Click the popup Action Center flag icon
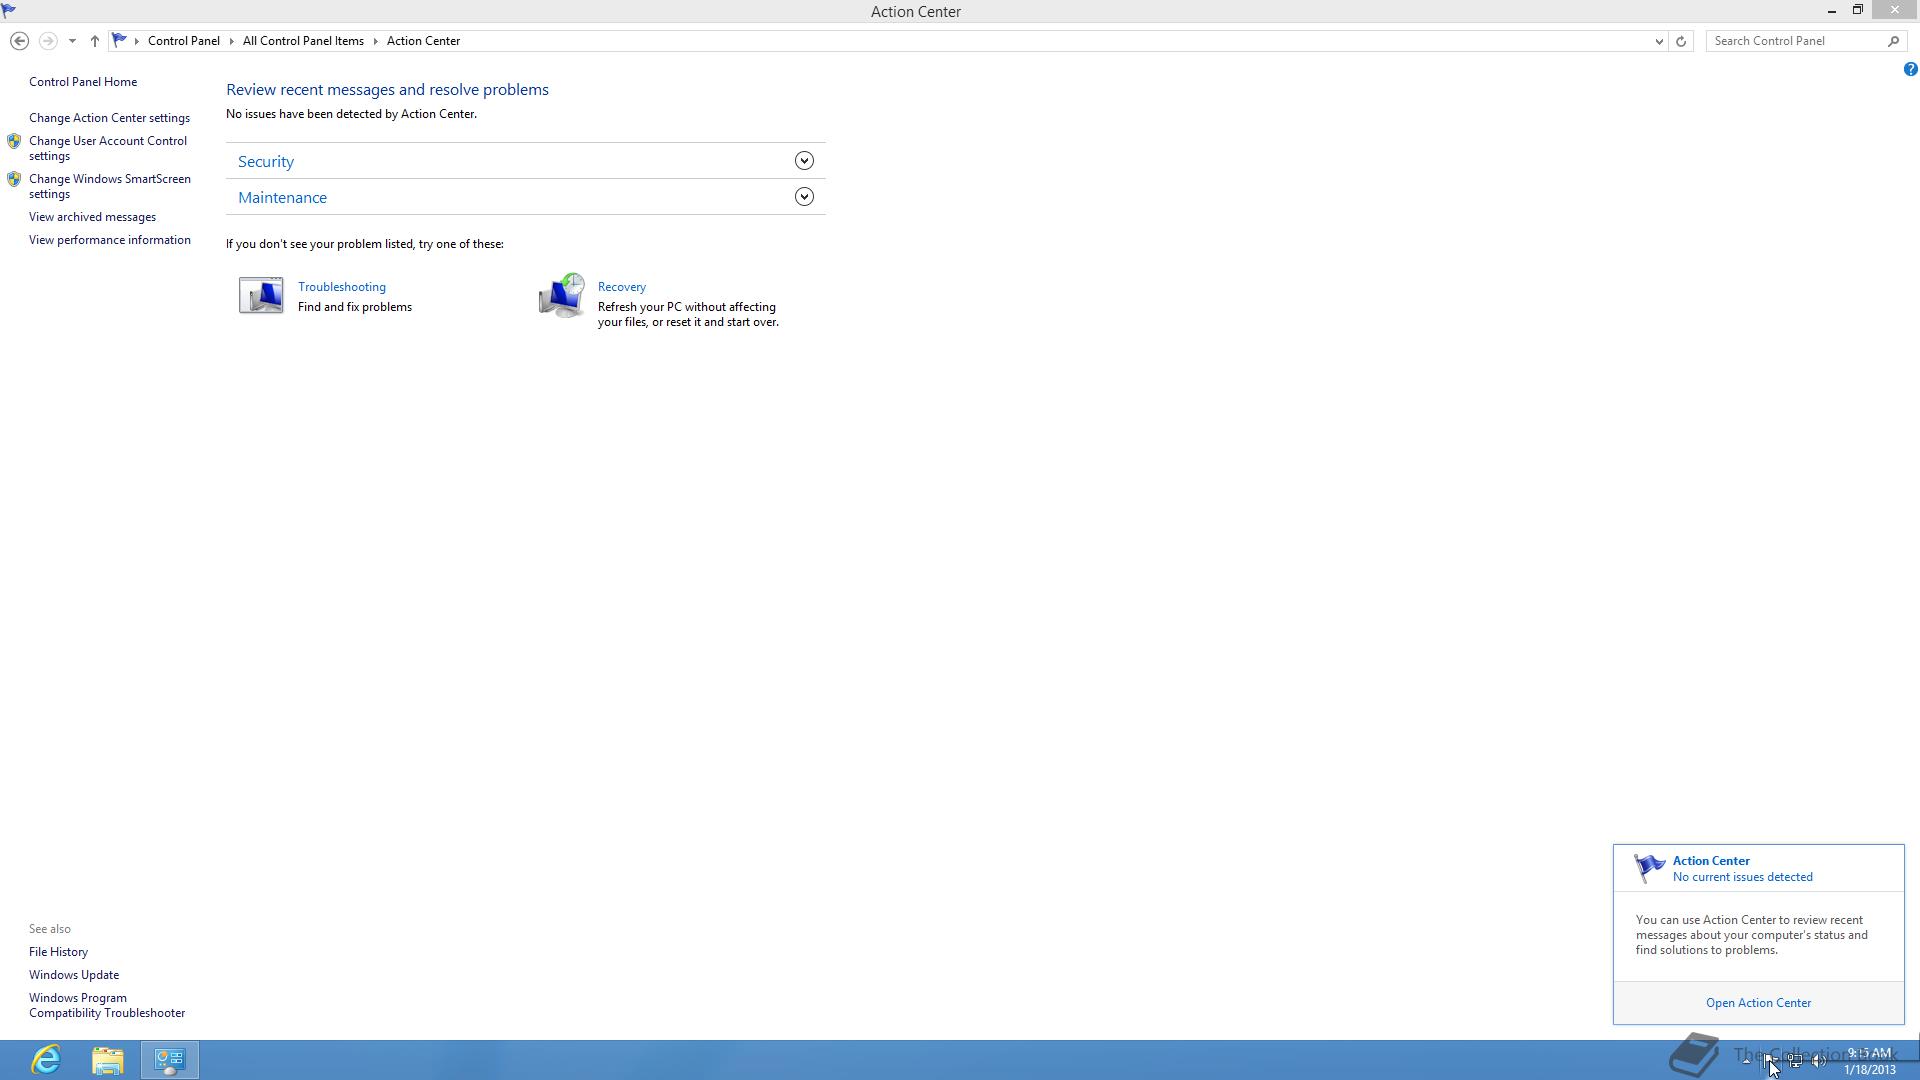This screenshot has width=1920, height=1080. pos(1649,868)
